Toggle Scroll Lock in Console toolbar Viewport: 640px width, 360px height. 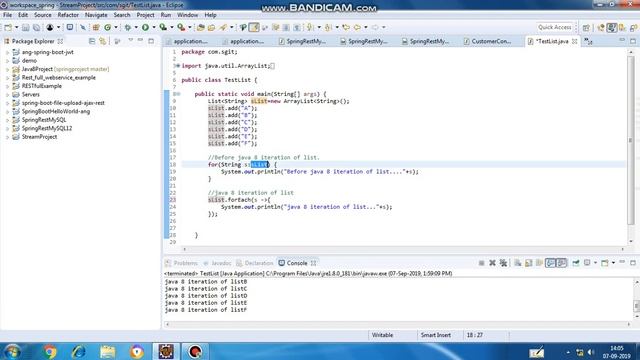coord(529,263)
